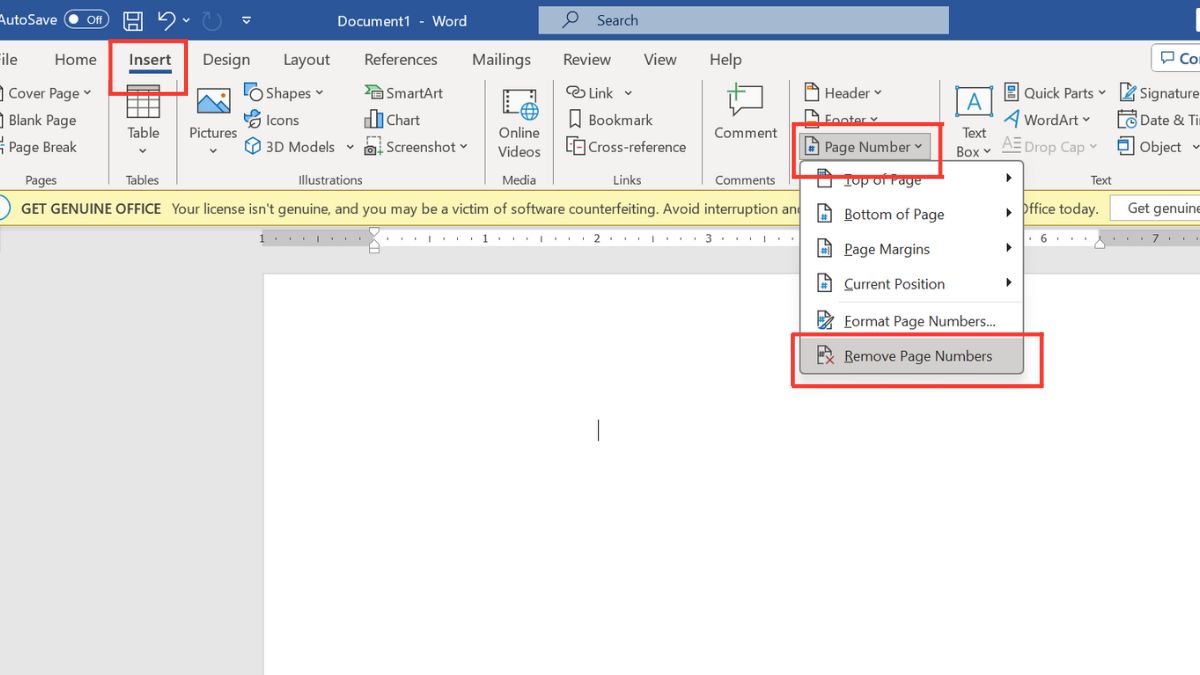Open the Current Position submenu
The width and height of the screenshot is (1200, 675).
(x=912, y=284)
